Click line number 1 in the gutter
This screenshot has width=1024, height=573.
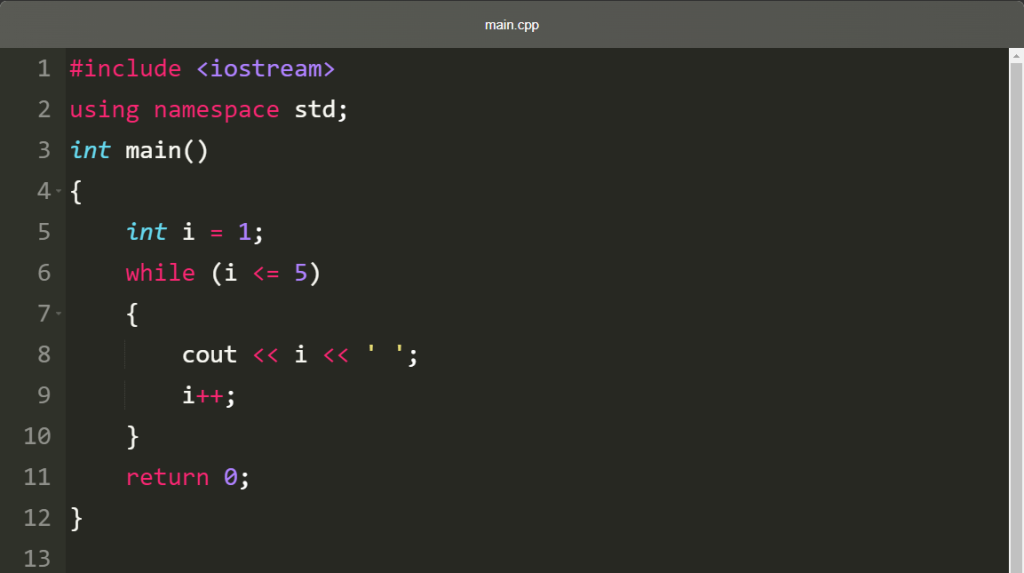click(x=44, y=69)
